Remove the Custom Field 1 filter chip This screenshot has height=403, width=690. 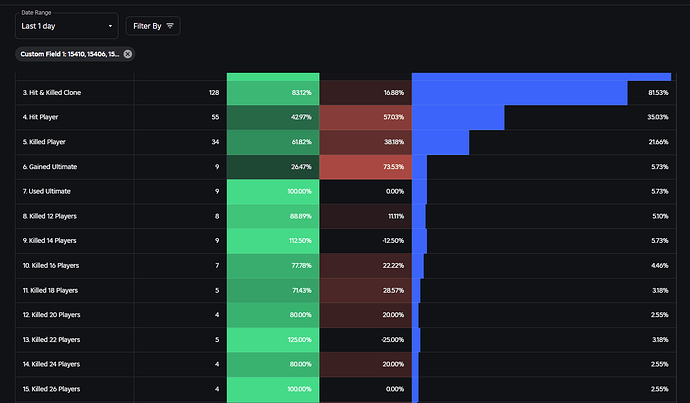coord(128,54)
